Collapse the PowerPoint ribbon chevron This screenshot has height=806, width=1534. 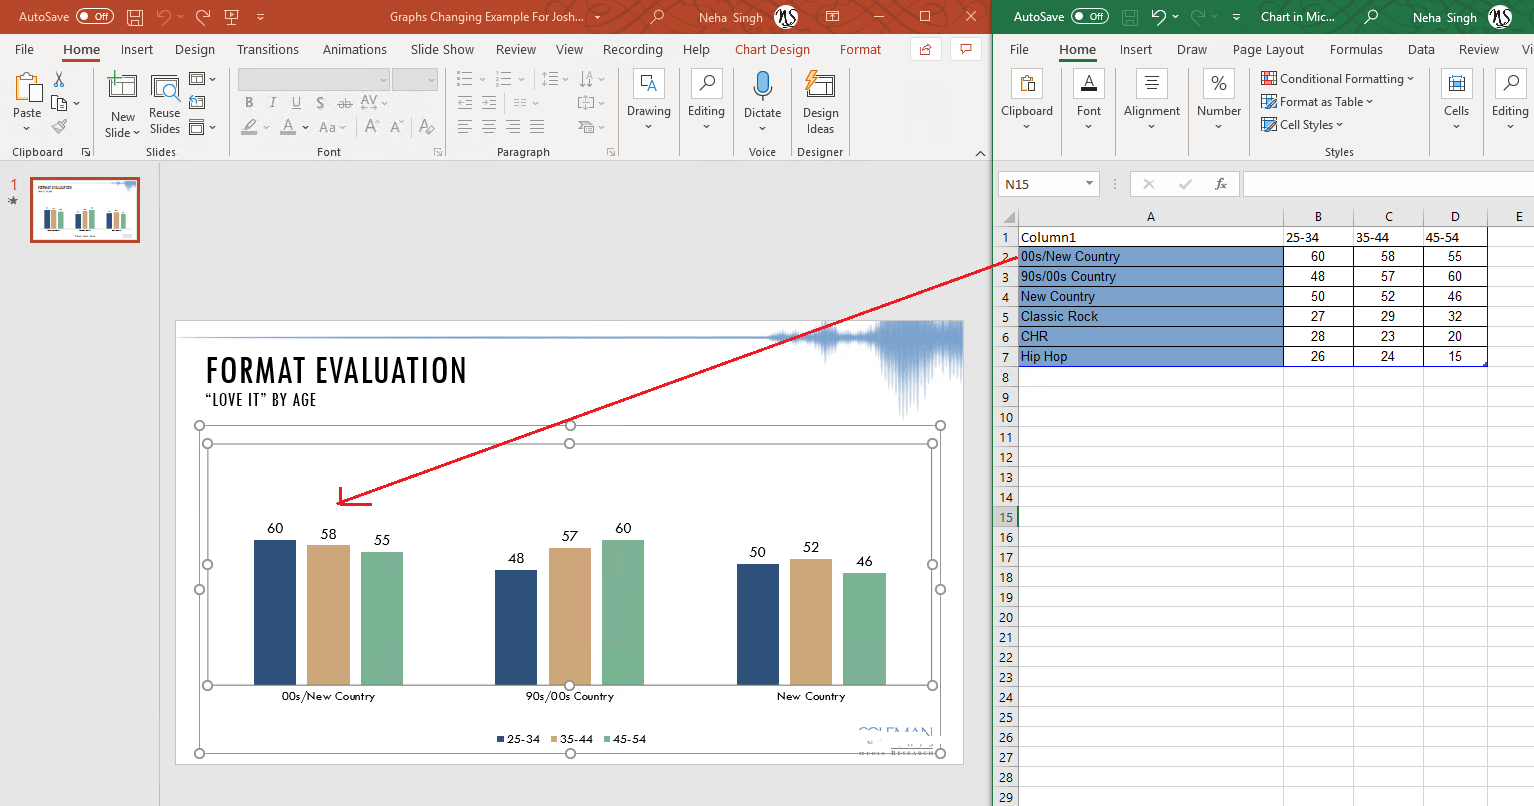point(980,153)
